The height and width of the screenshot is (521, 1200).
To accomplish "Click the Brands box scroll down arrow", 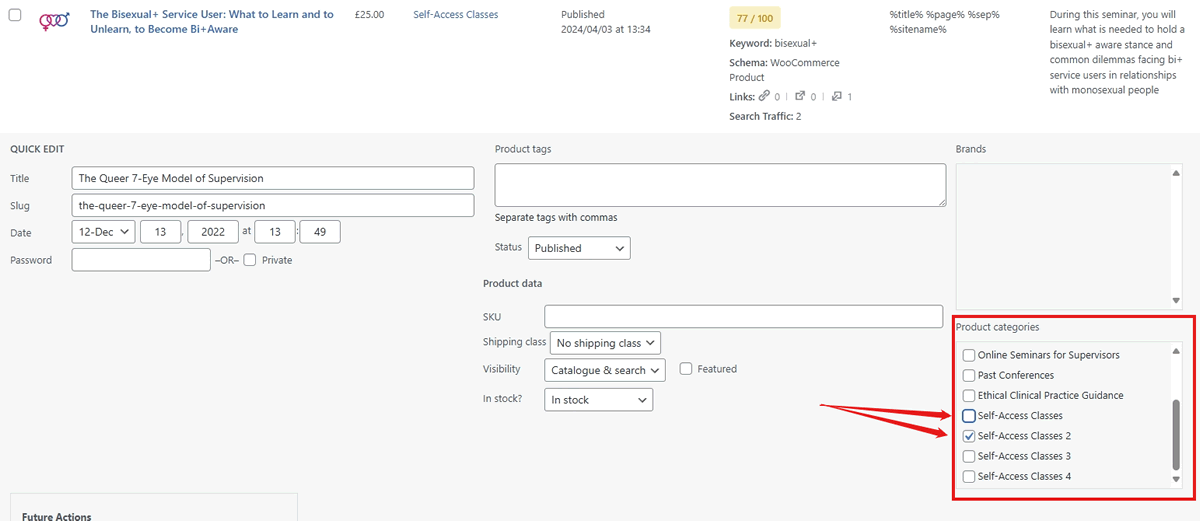I will (x=1175, y=301).
